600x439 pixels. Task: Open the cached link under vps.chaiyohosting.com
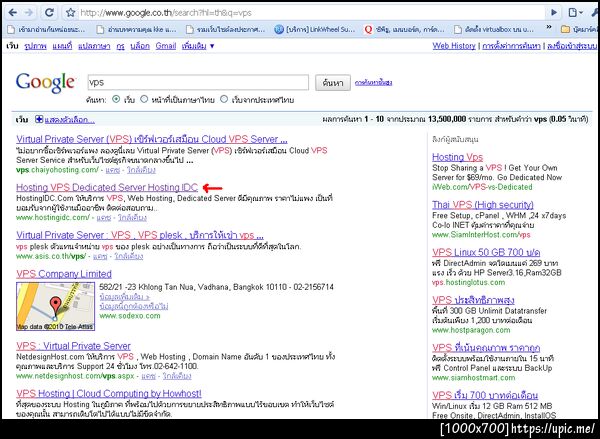pyautogui.click(x=112, y=170)
